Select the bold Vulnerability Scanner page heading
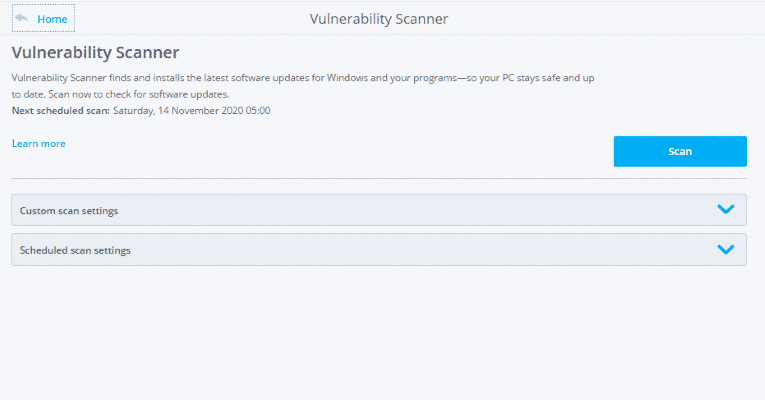The height and width of the screenshot is (400, 765). coord(95,52)
